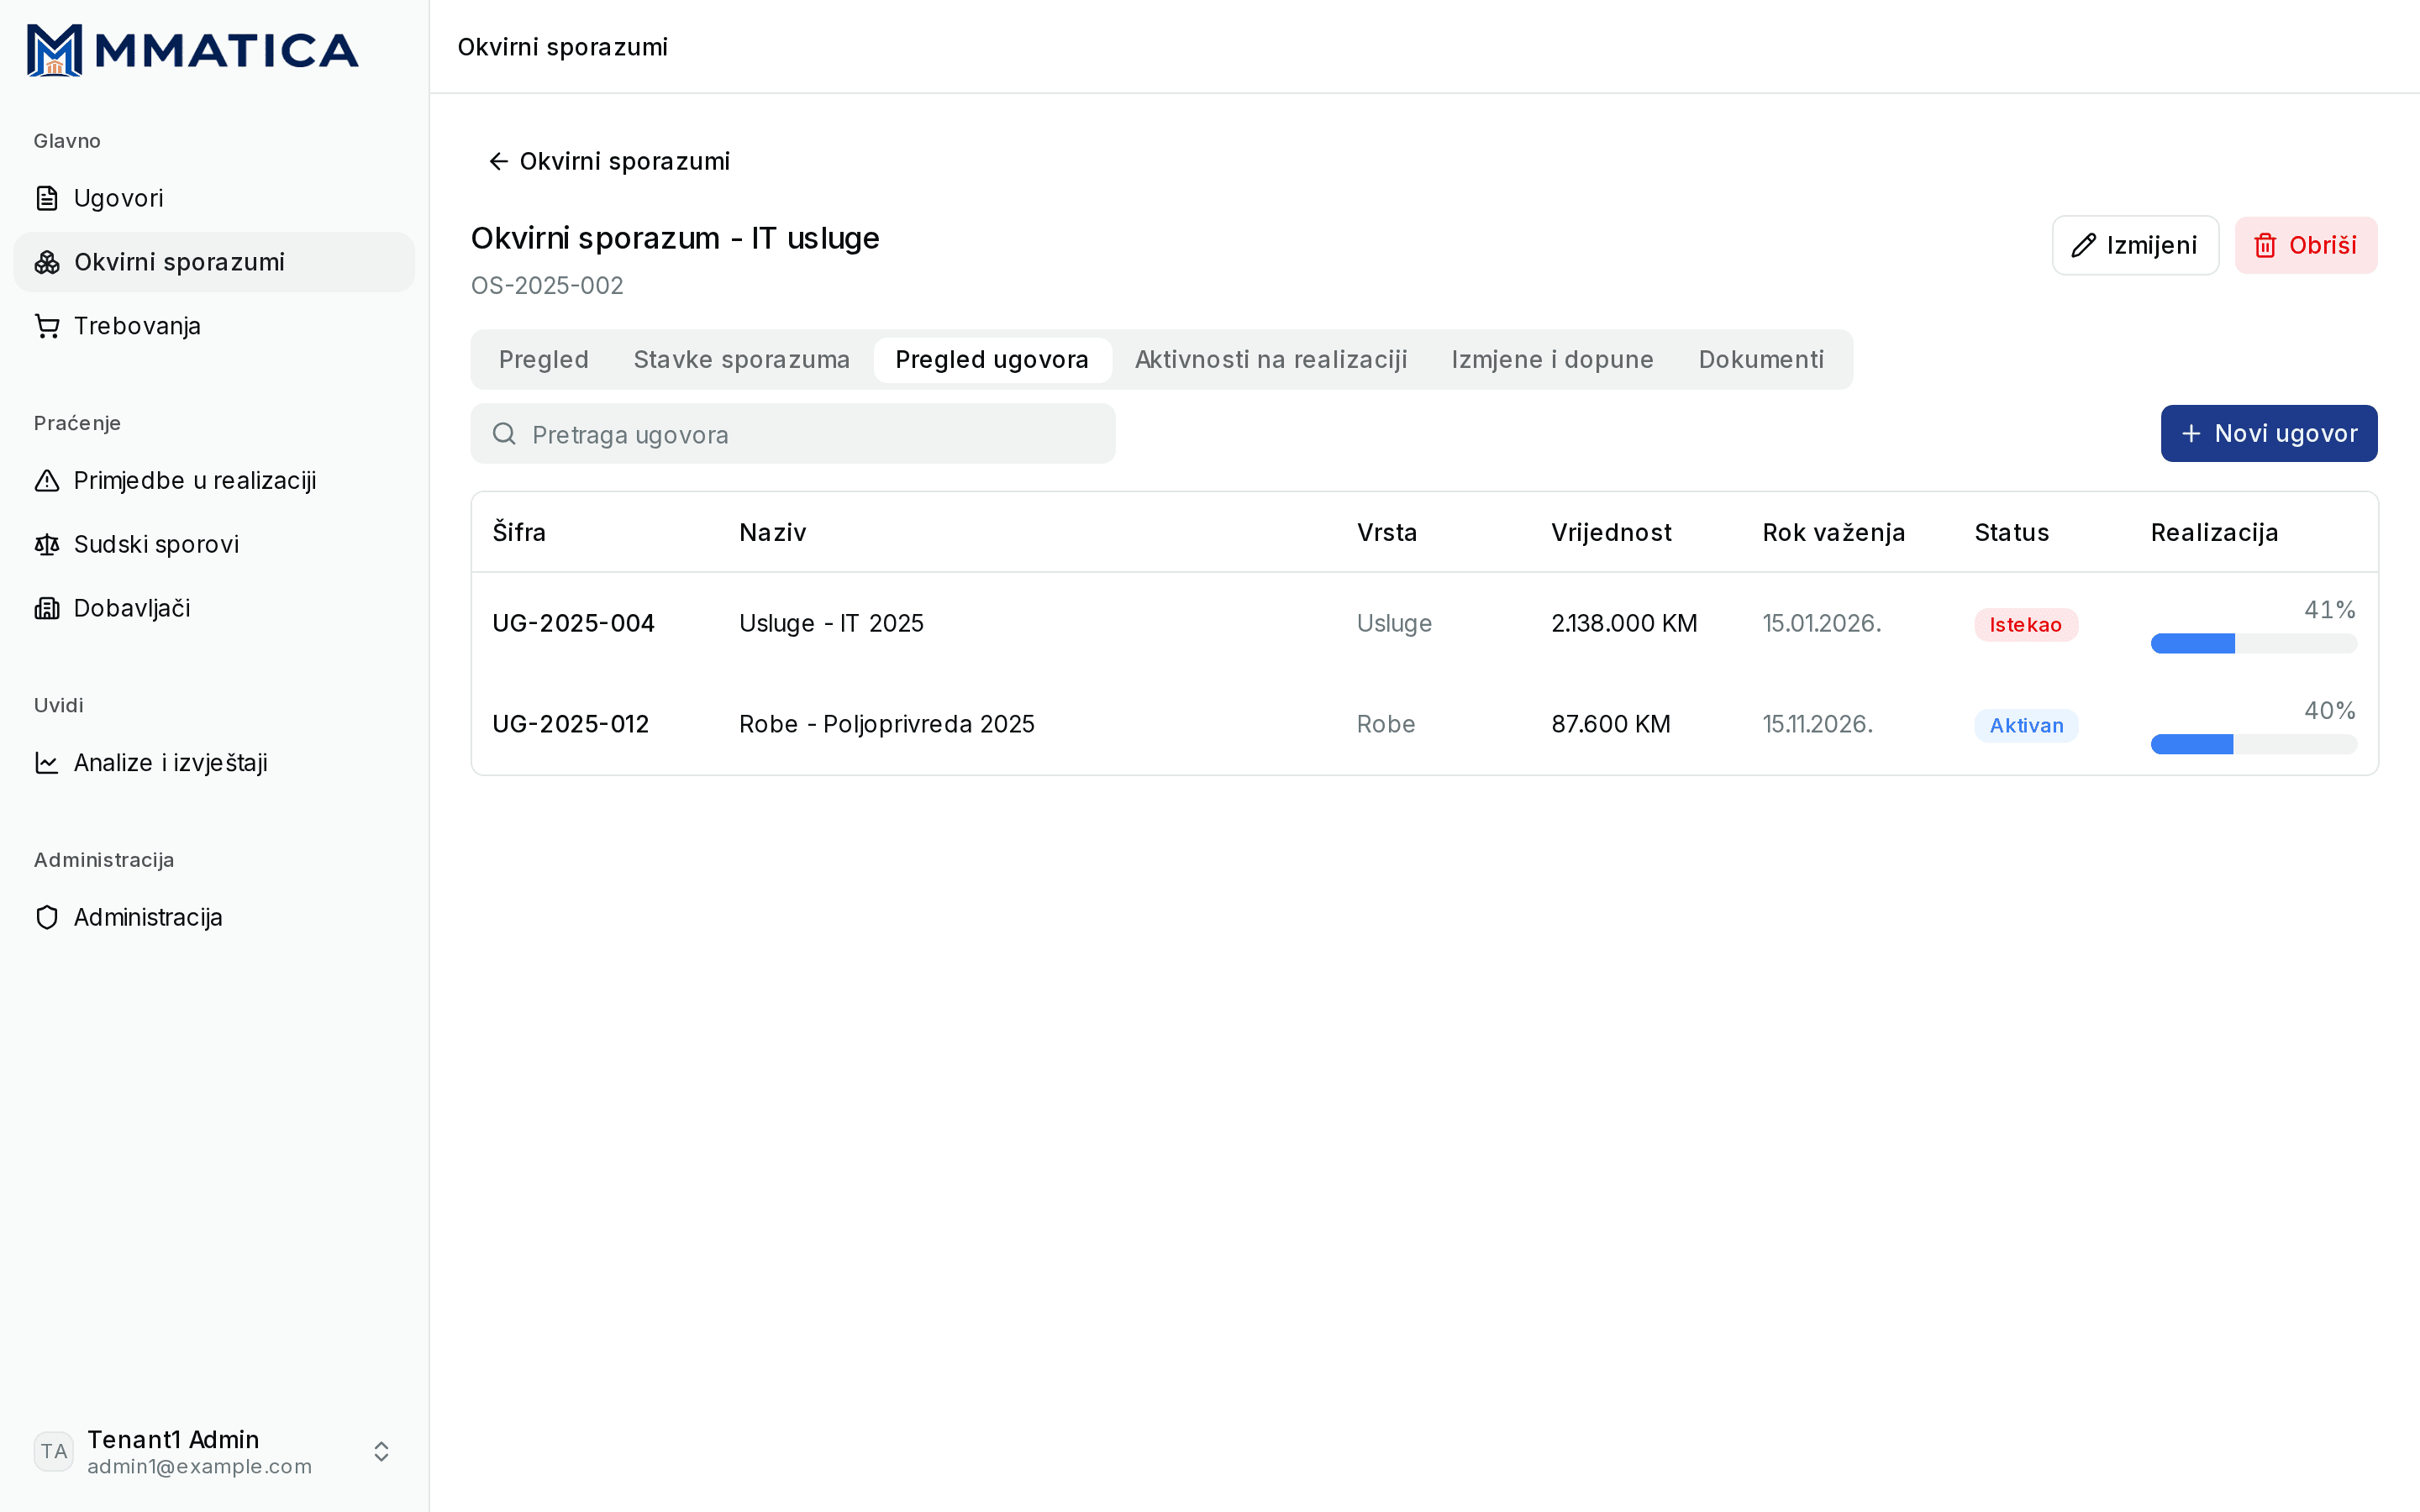
Task: Open contract UG-2025-012
Action: point(571,724)
